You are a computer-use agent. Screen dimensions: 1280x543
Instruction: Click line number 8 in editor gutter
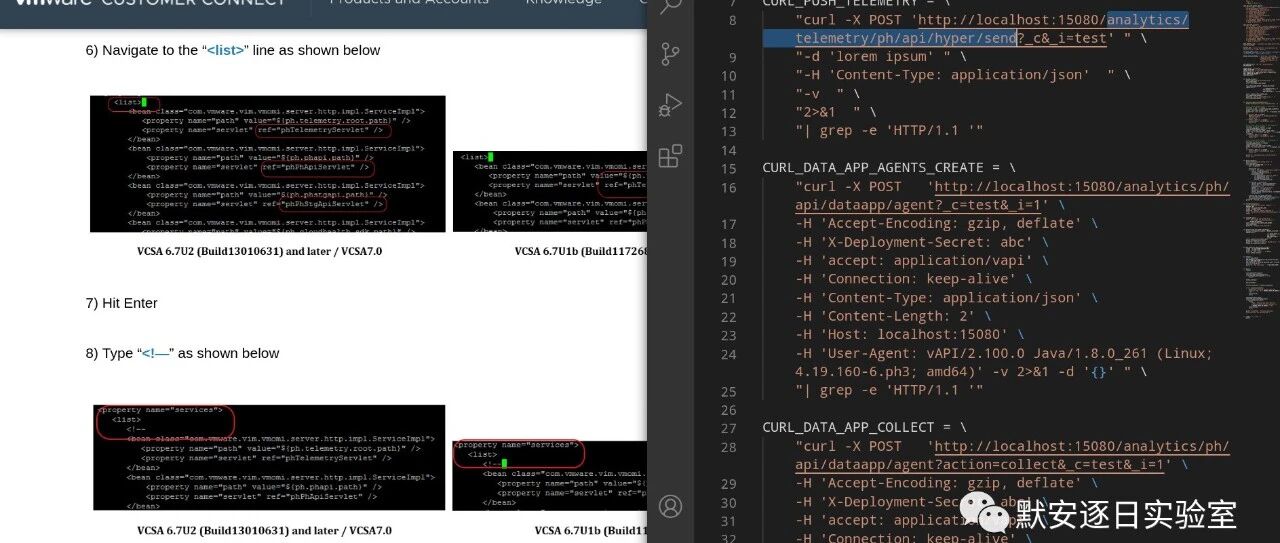732,20
